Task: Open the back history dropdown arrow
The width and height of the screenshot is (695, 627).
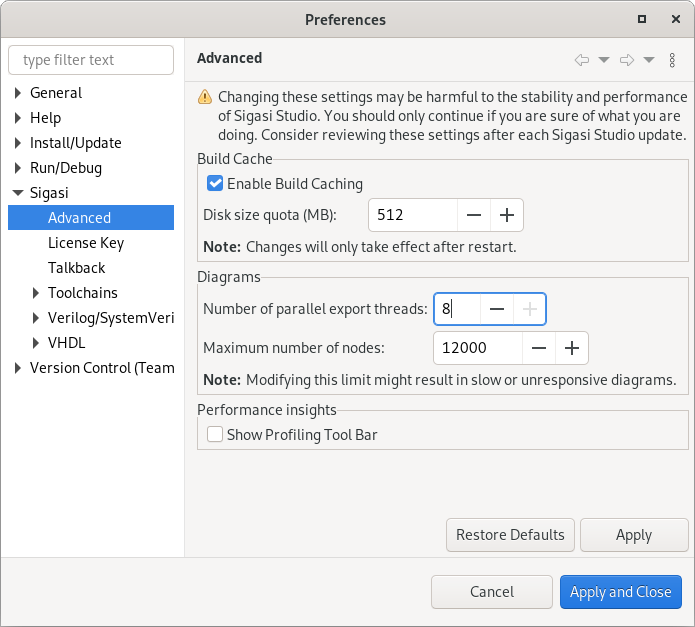Action: click(x=604, y=59)
